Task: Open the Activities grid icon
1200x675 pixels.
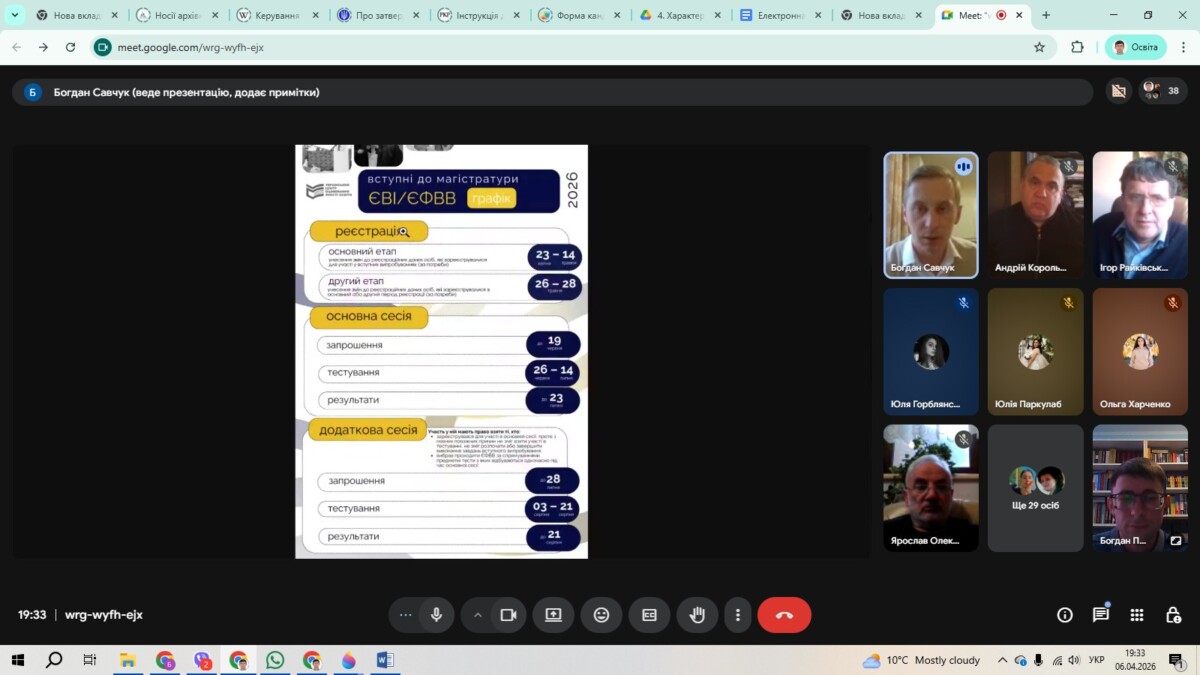Action: 1137,615
